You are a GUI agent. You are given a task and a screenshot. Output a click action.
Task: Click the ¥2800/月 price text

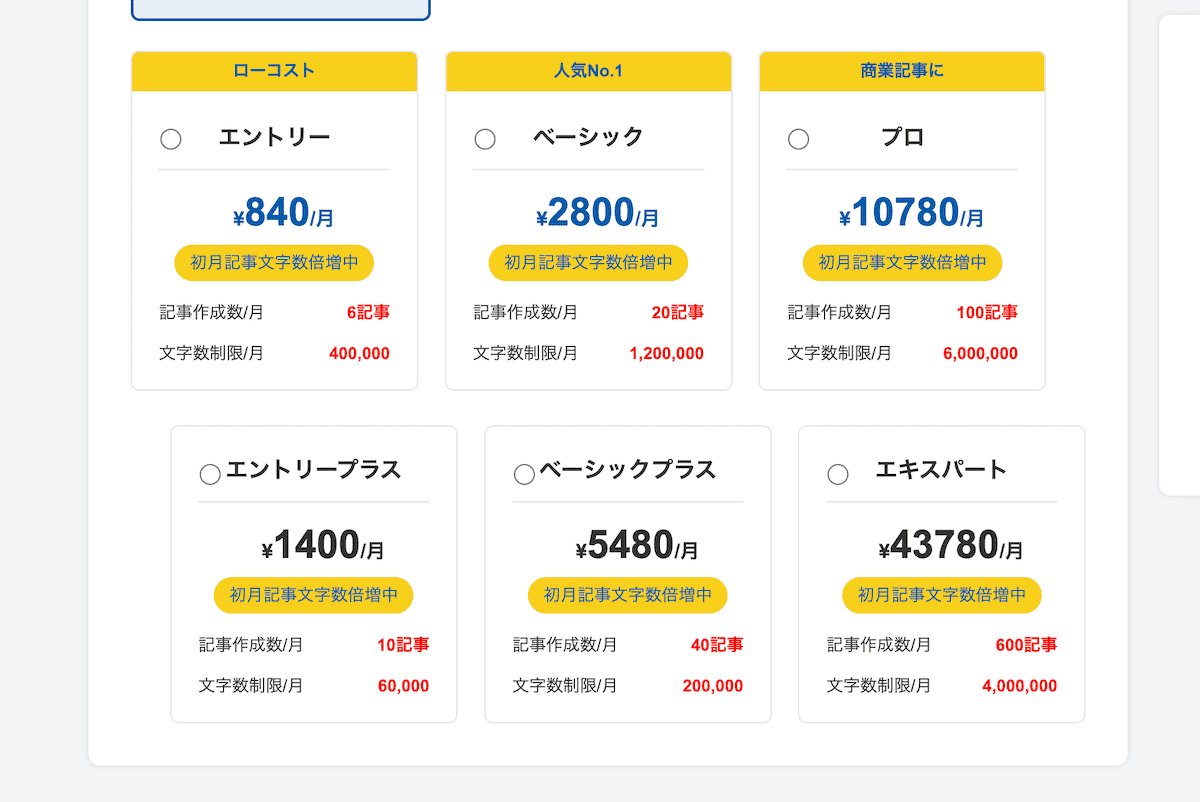click(597, 214)
